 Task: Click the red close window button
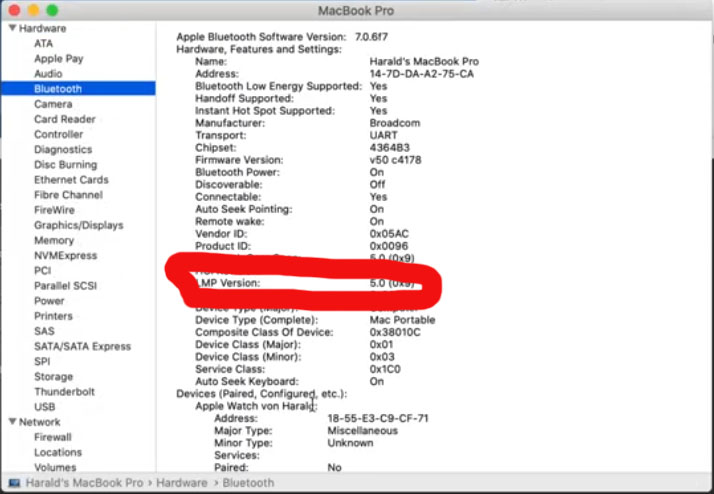tap(15, 10)
